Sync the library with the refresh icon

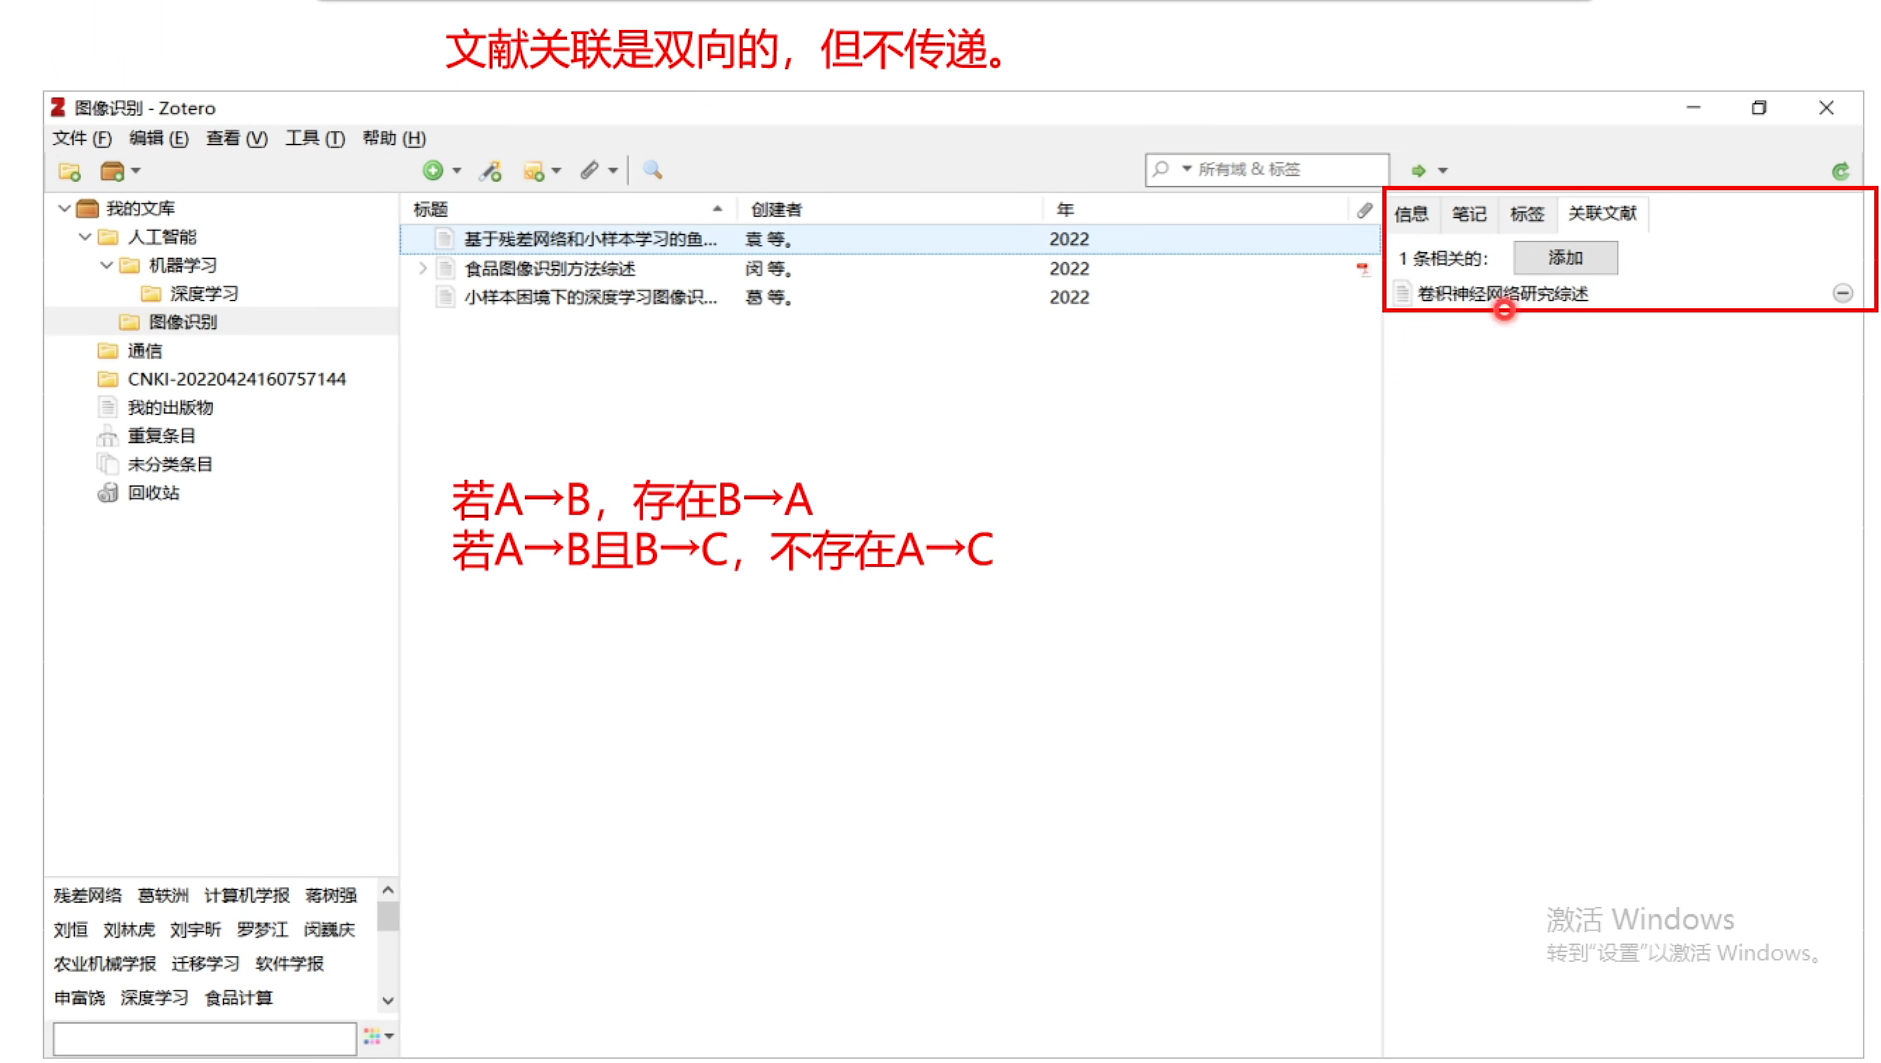pyautogui.click(x=1841, y=170)
